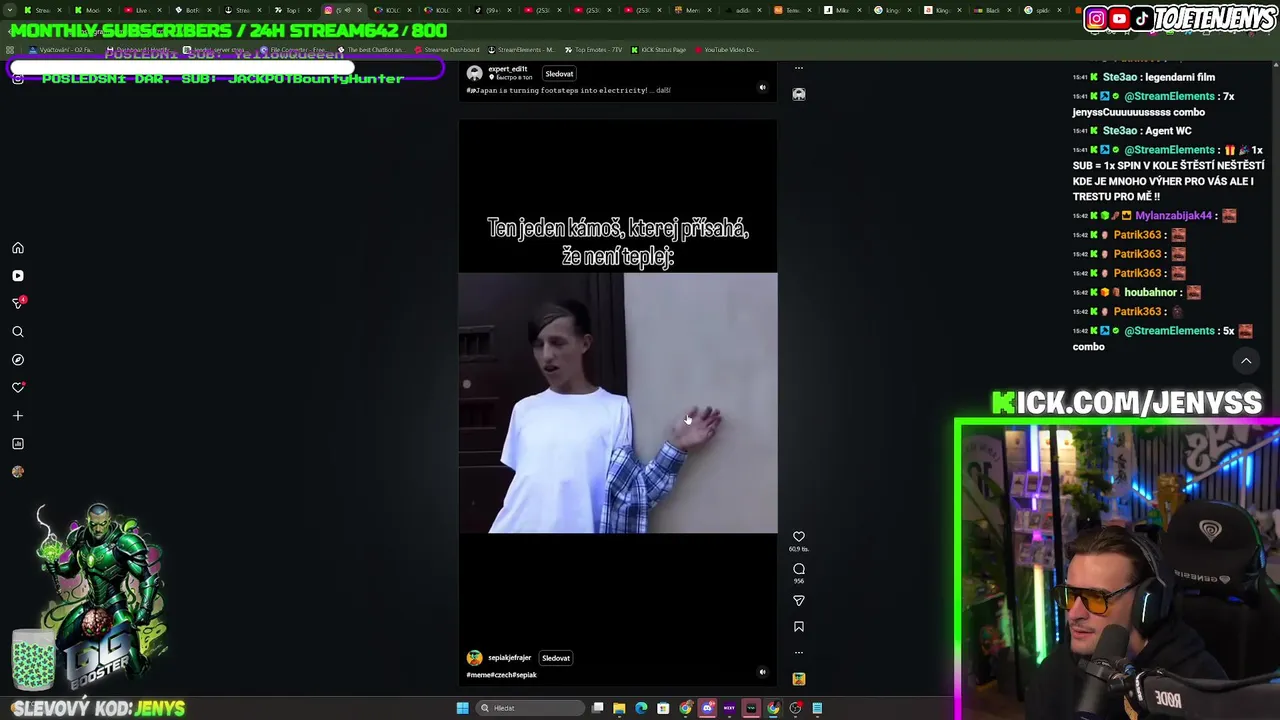Mute the top reel audio
The height and width of the screenshot is (720, 1280).
click(762, 88)
